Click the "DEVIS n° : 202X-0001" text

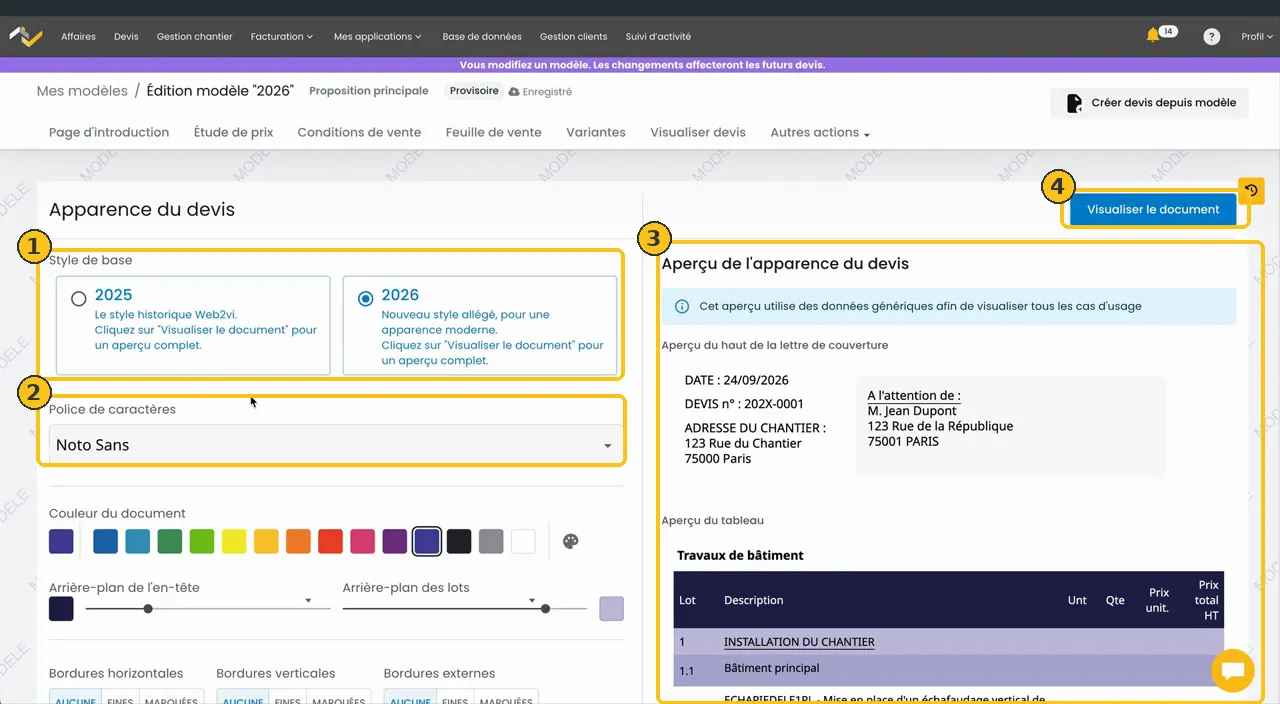click(744, 404)
